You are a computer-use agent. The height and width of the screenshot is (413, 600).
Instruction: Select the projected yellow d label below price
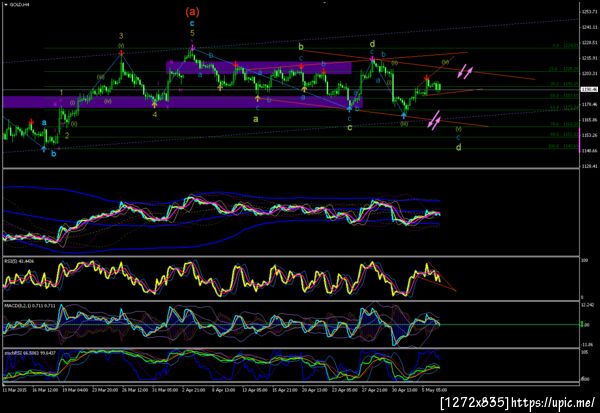click(458, 147)
